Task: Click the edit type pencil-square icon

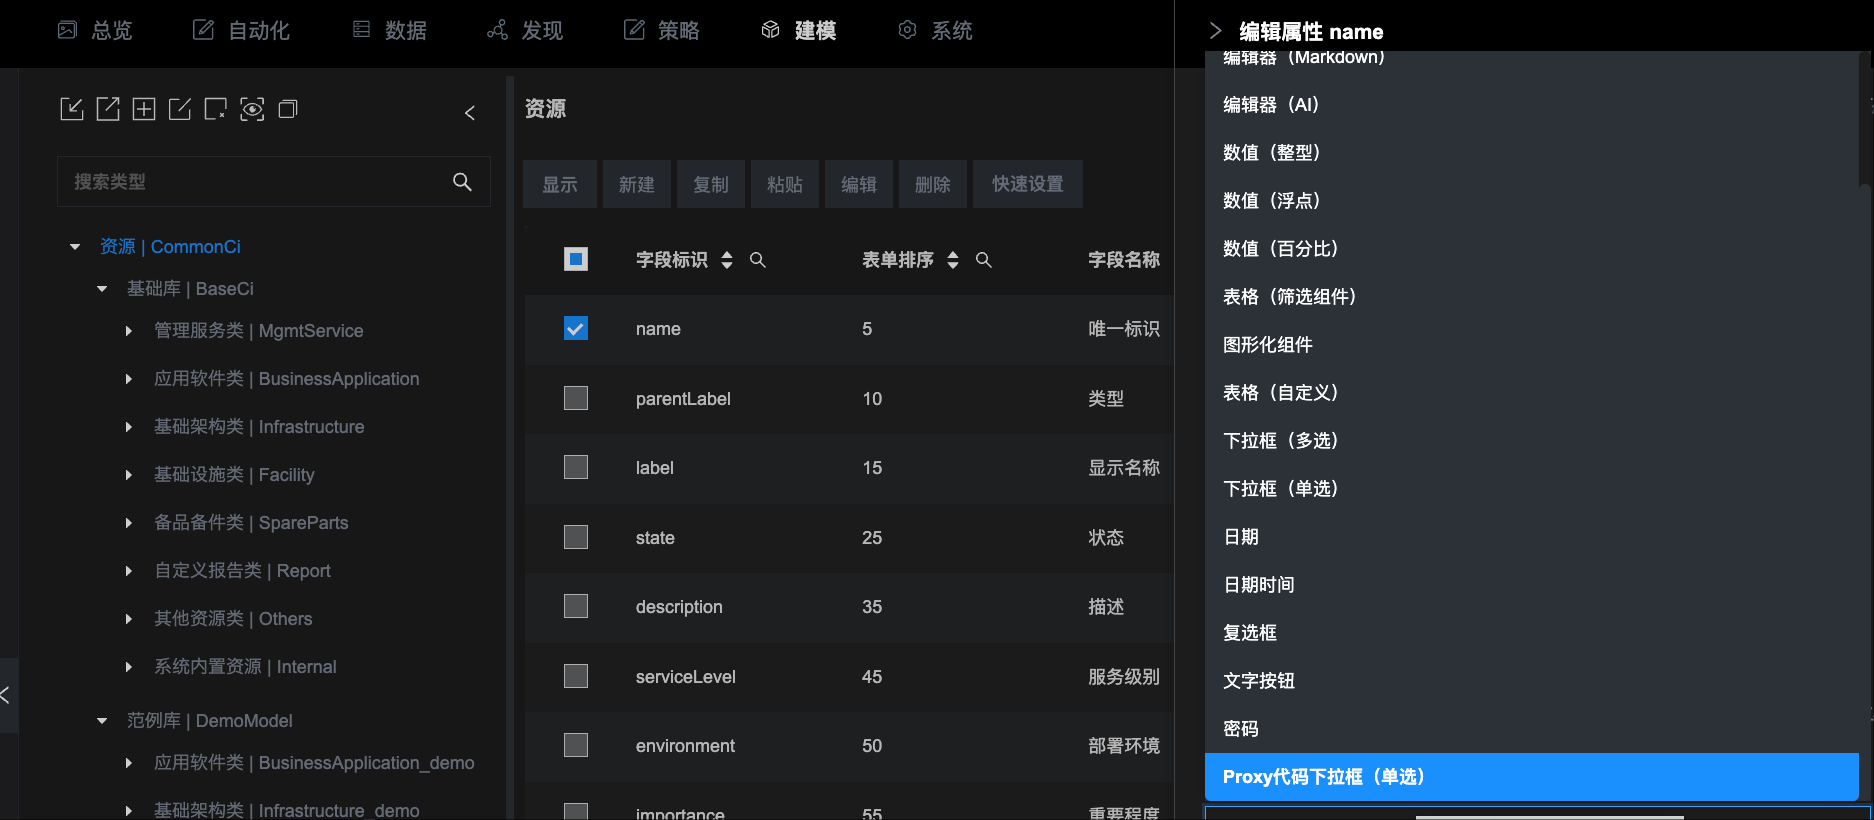Action: 180,109
